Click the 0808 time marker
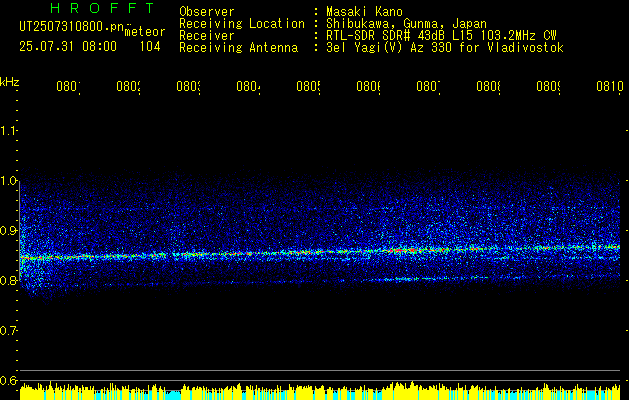The height and width of the screenshot is (400, 629). [489, 87]
